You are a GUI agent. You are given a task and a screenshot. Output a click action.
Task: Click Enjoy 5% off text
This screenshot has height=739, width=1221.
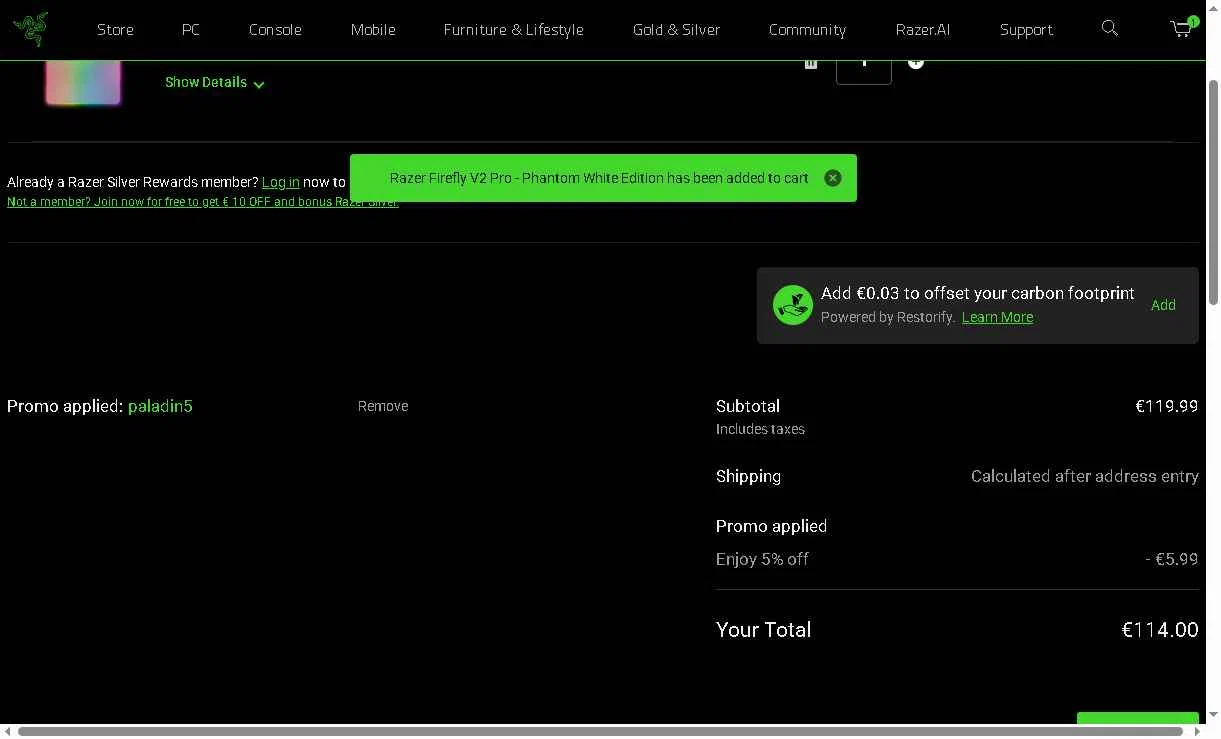tap(762, 559)
